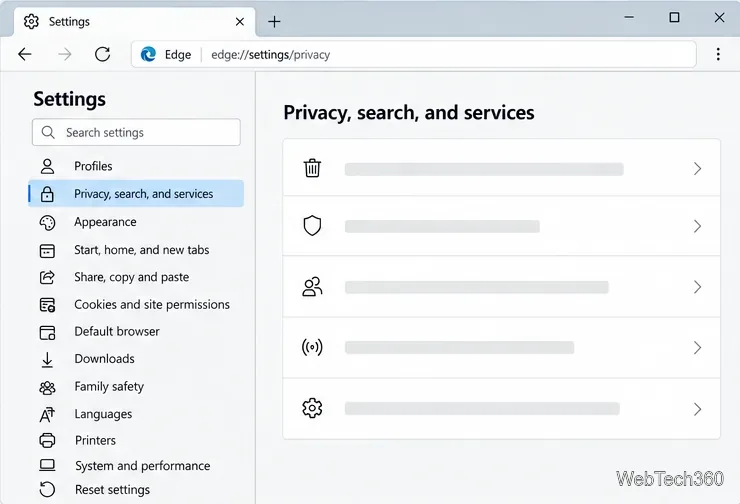Click the palette icon for Appearance

(x=47, y=223)
